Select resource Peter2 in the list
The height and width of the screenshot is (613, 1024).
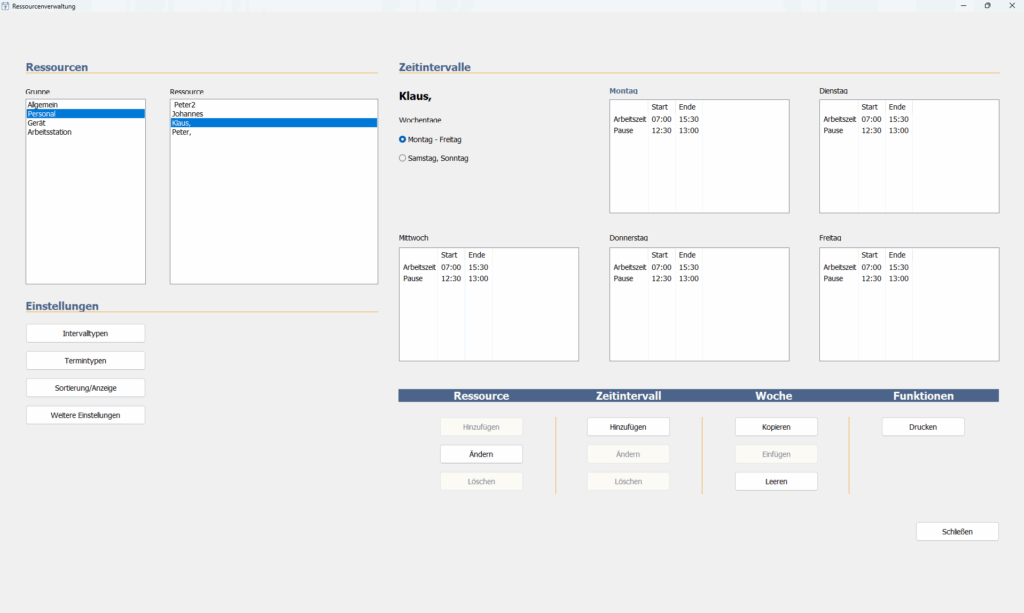pos(184,105)
